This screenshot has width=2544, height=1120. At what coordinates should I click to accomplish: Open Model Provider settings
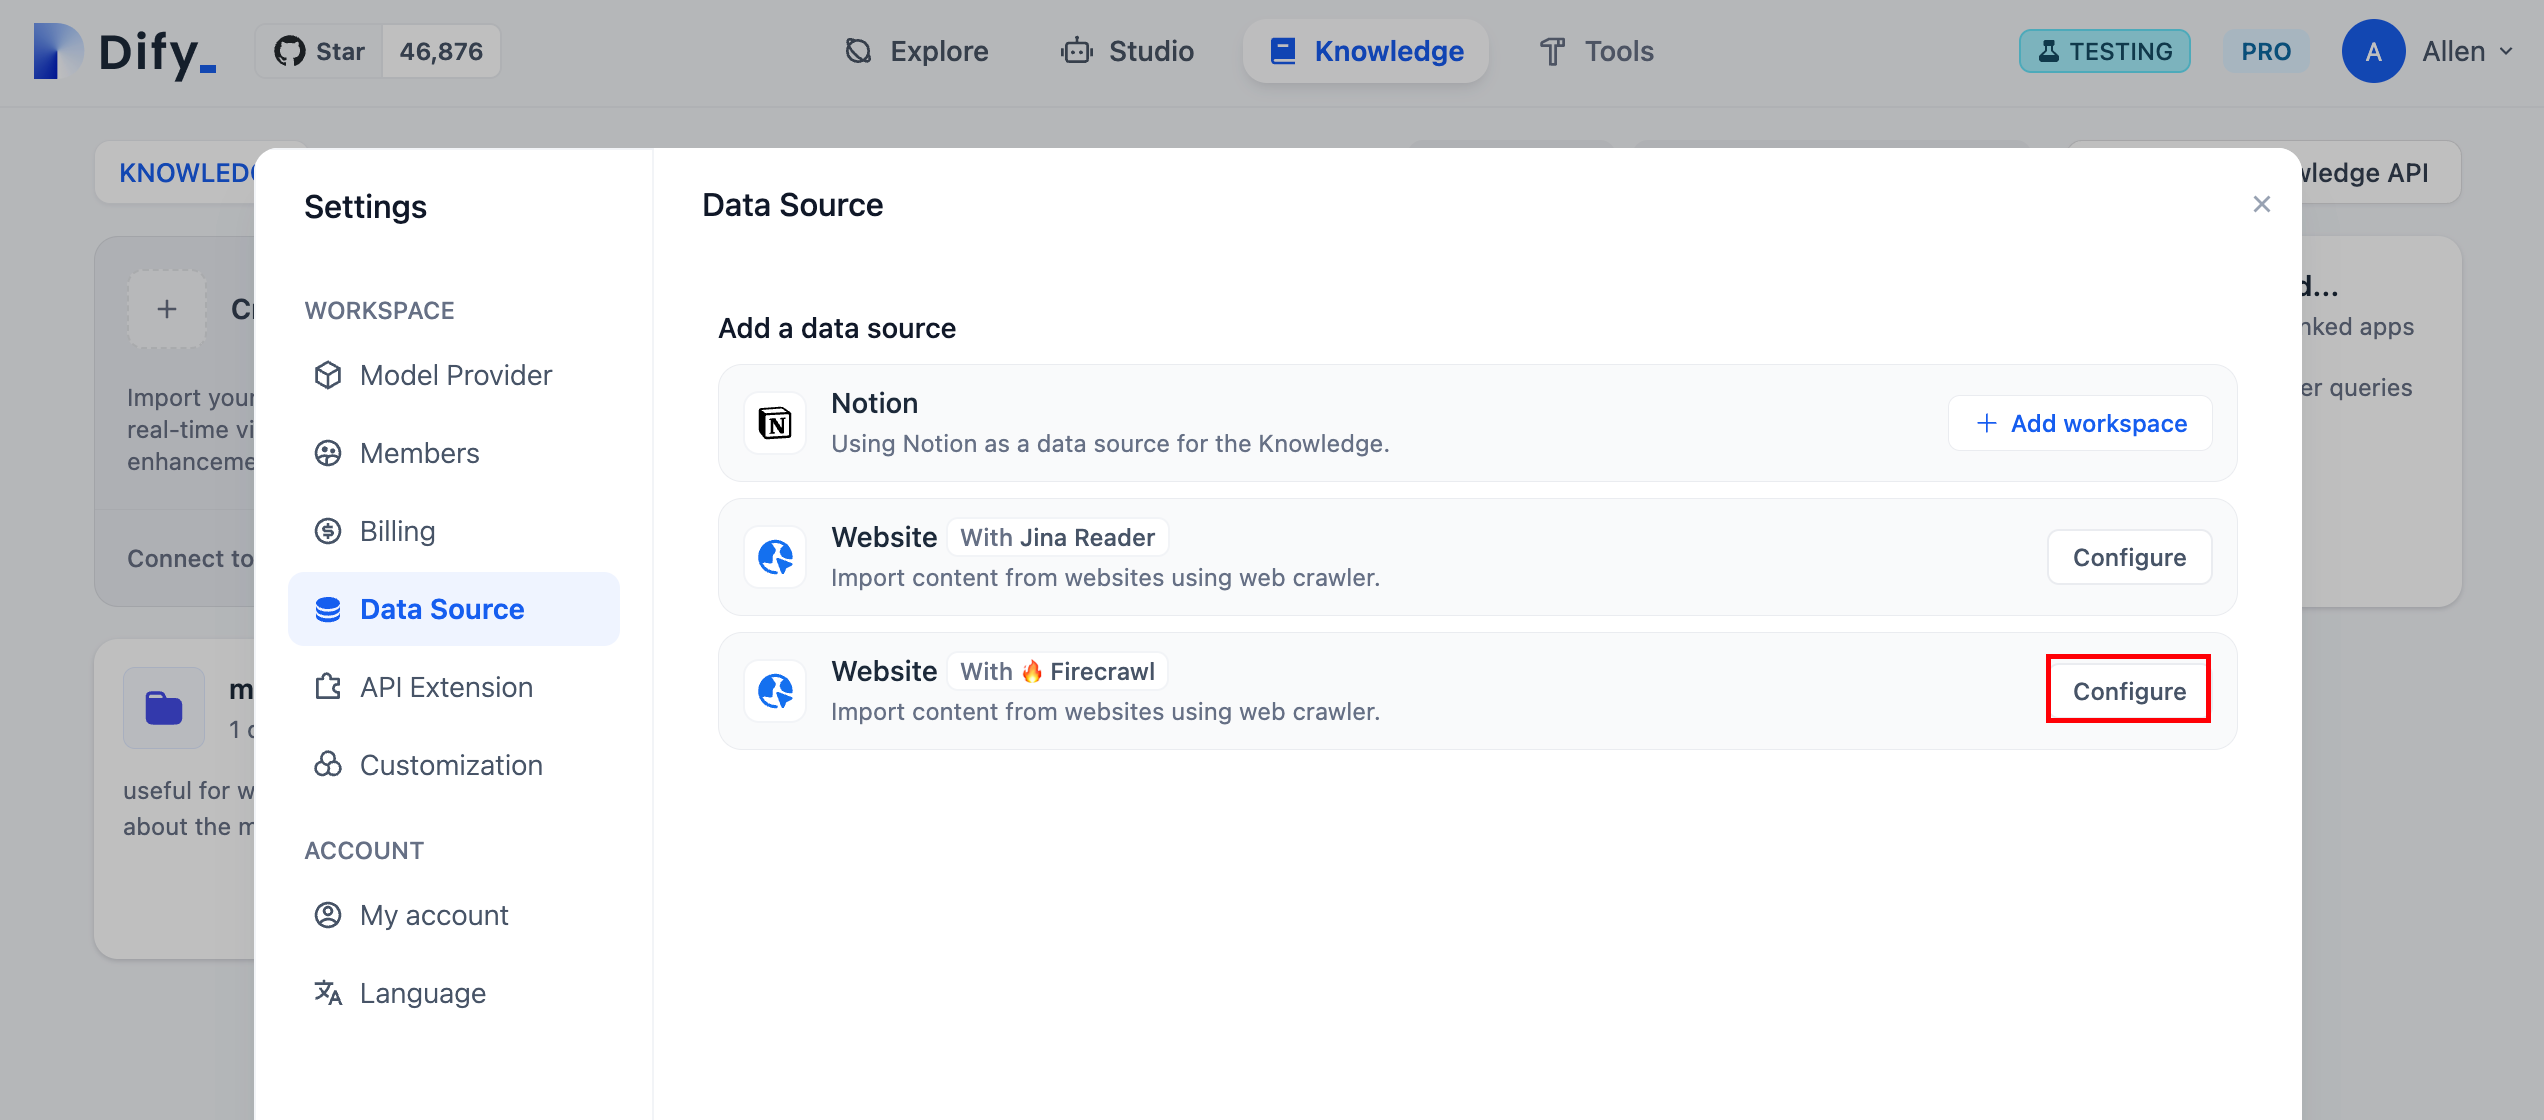click(455, 375)
